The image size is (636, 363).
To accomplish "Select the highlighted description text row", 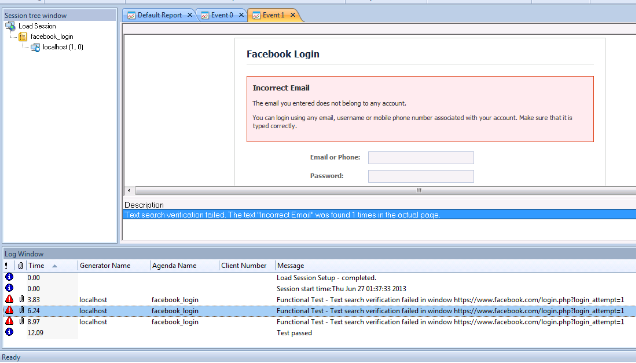I will coord(379,215).
